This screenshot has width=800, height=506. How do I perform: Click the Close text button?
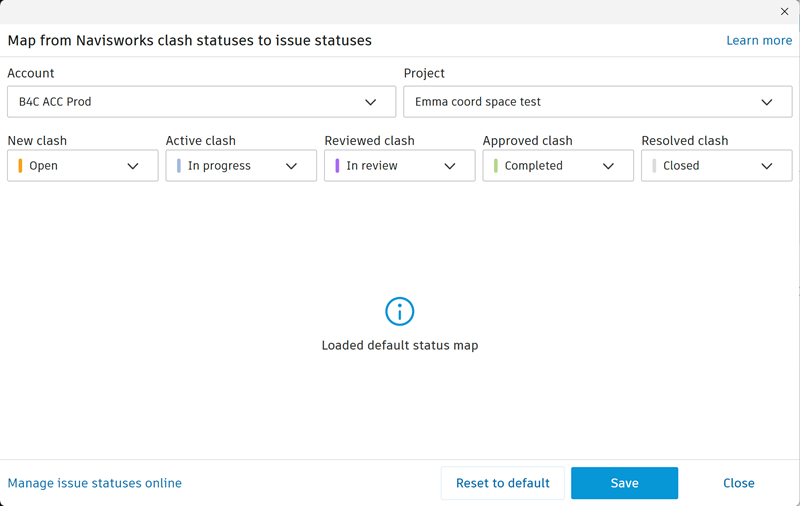738,483
